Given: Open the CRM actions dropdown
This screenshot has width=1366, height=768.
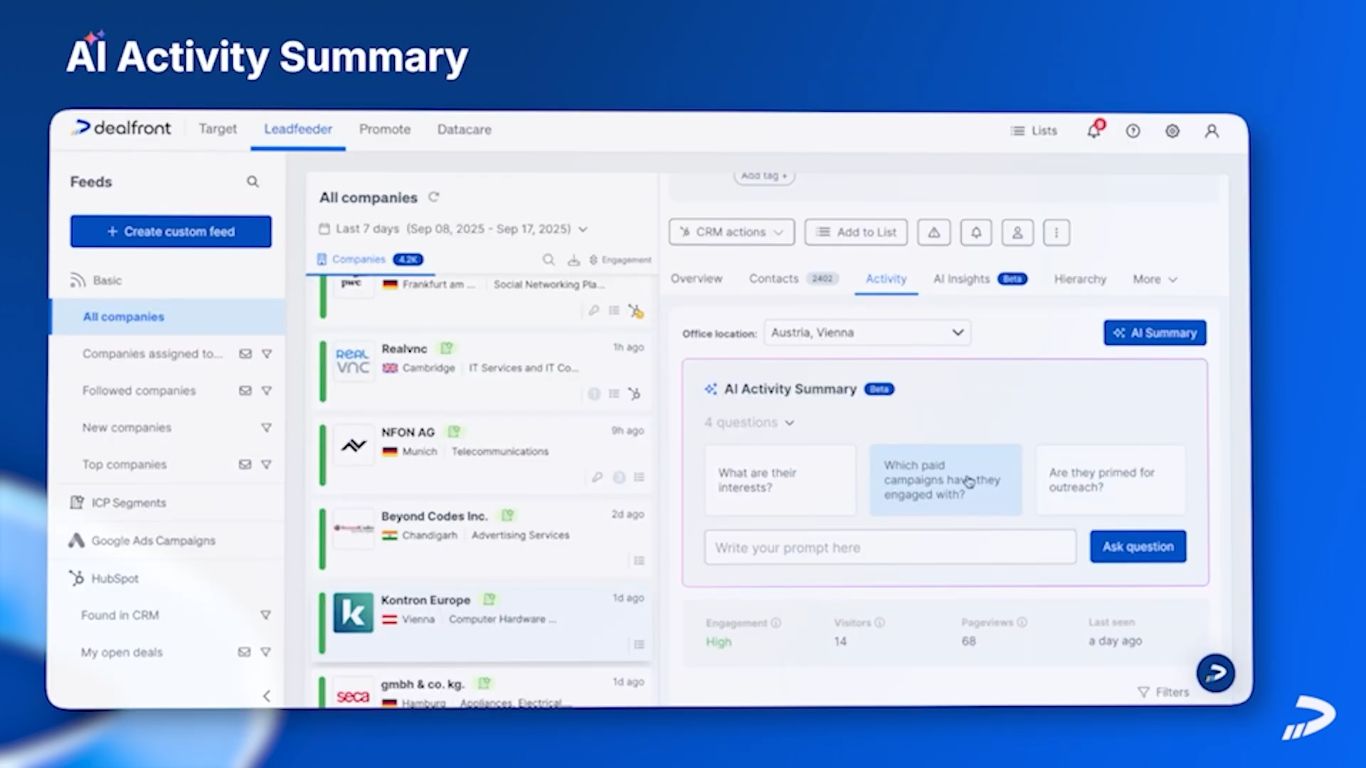Looking at the screenshot, I should (732, 232).
